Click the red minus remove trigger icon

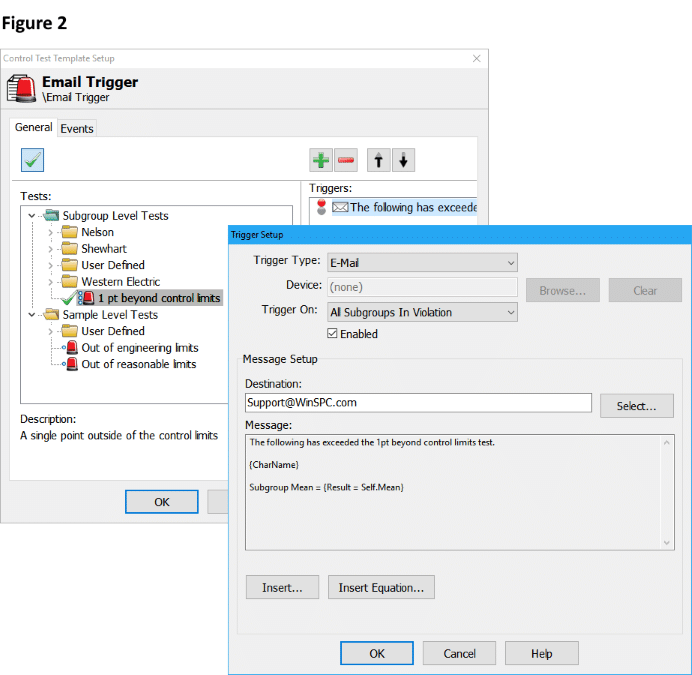(346, 160)
